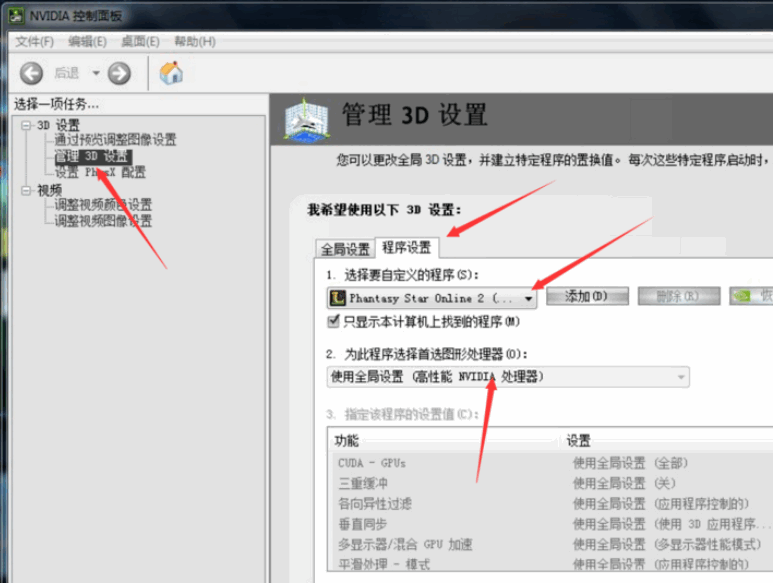
Task: Switch to the 全局设置 tab
Action: (345, 249)
